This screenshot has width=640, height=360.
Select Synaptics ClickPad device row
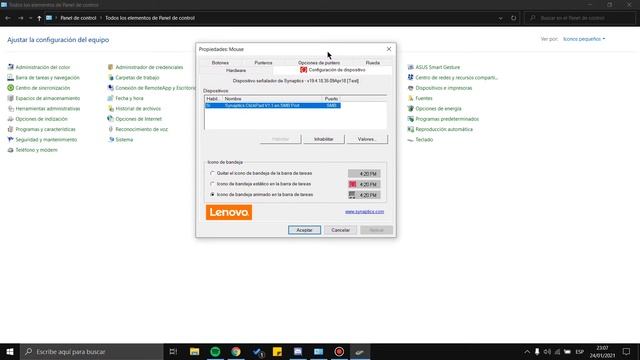[272, 105]
